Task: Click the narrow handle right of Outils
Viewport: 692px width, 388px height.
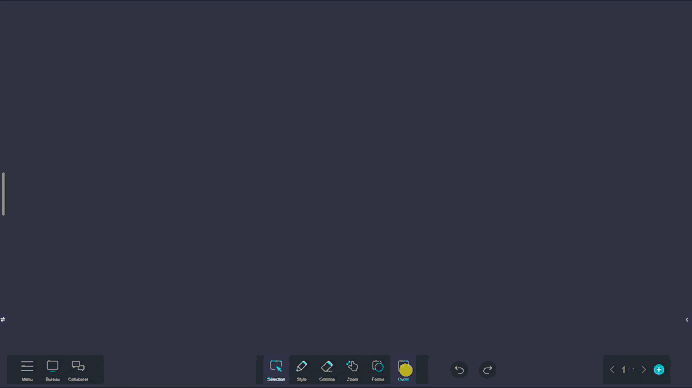Action: click(422, 369)
